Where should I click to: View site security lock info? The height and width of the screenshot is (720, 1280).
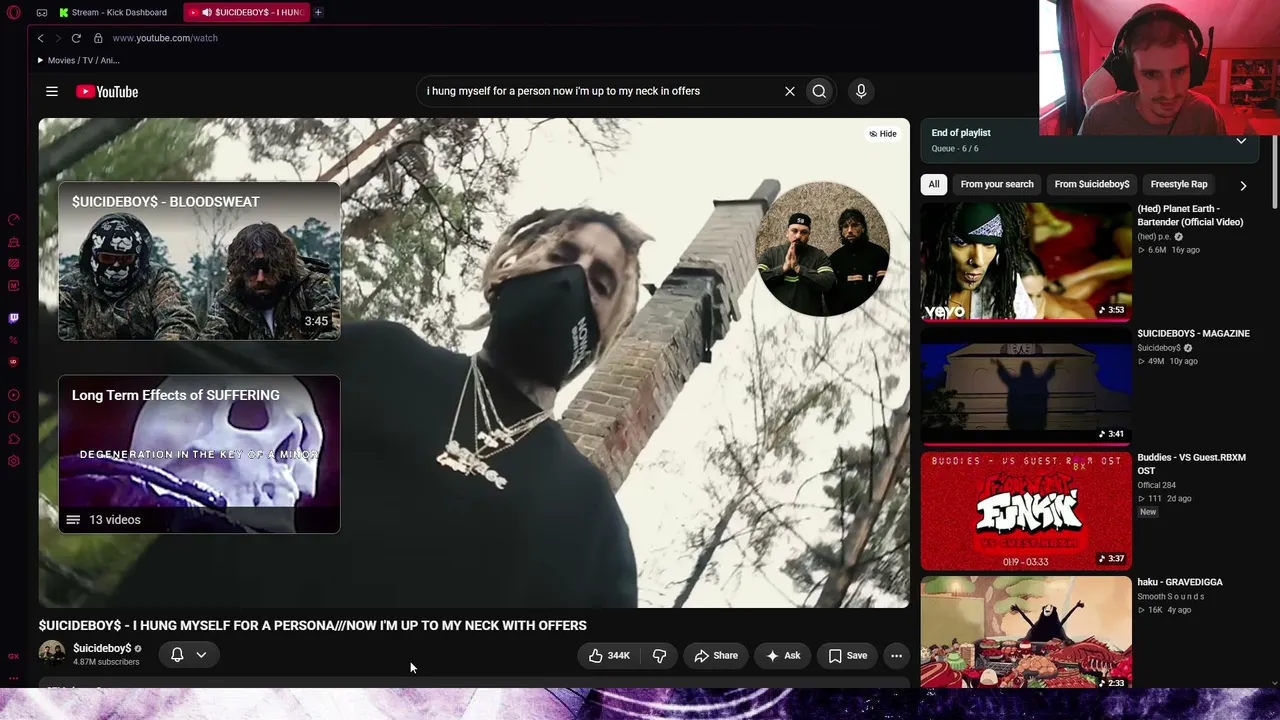(x=98, y=38)
